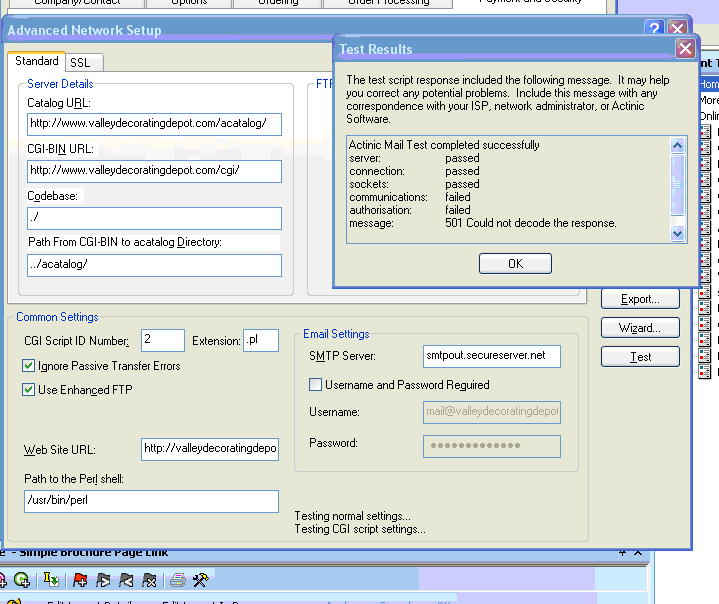Select the Standard tab
Screen dimensions: 719x604
tap(37, 62)
